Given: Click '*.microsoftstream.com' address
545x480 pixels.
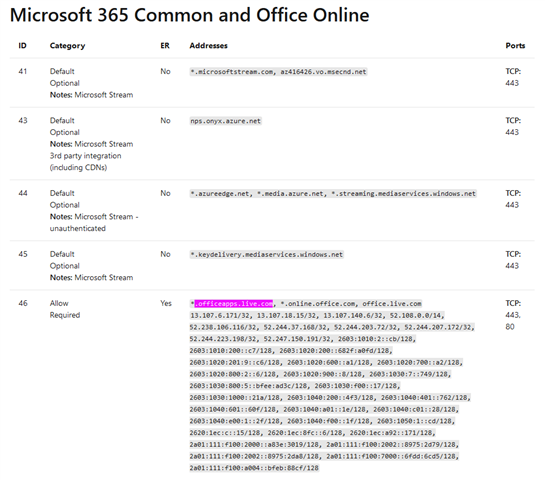Looking at the screenshot, I should 231,72.
